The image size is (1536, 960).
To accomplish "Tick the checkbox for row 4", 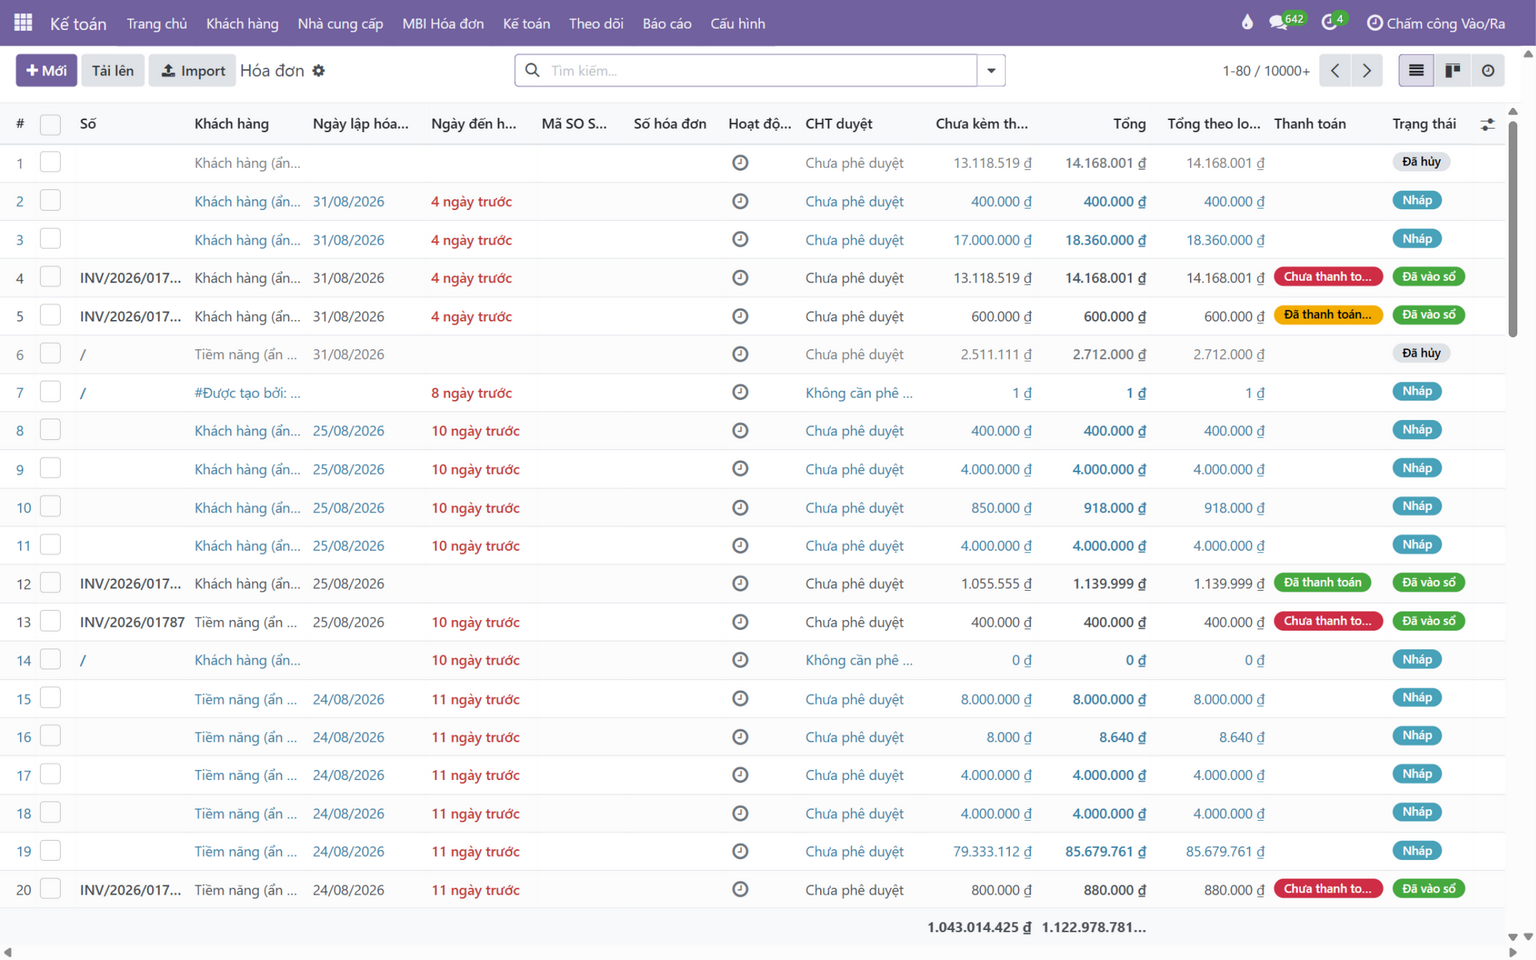I will click(50, 277).
